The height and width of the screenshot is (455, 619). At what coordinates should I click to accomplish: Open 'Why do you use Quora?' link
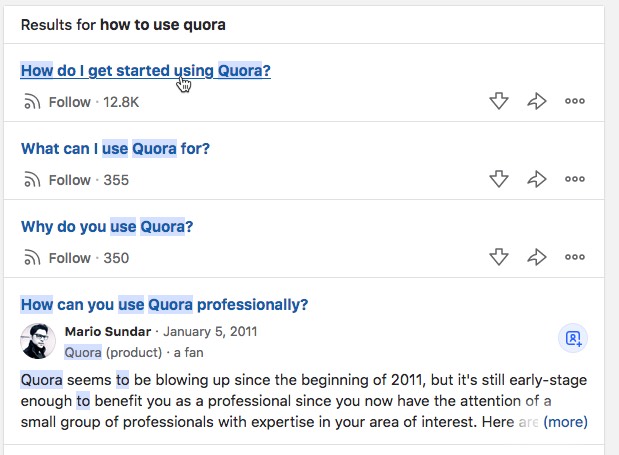point(107,227)
